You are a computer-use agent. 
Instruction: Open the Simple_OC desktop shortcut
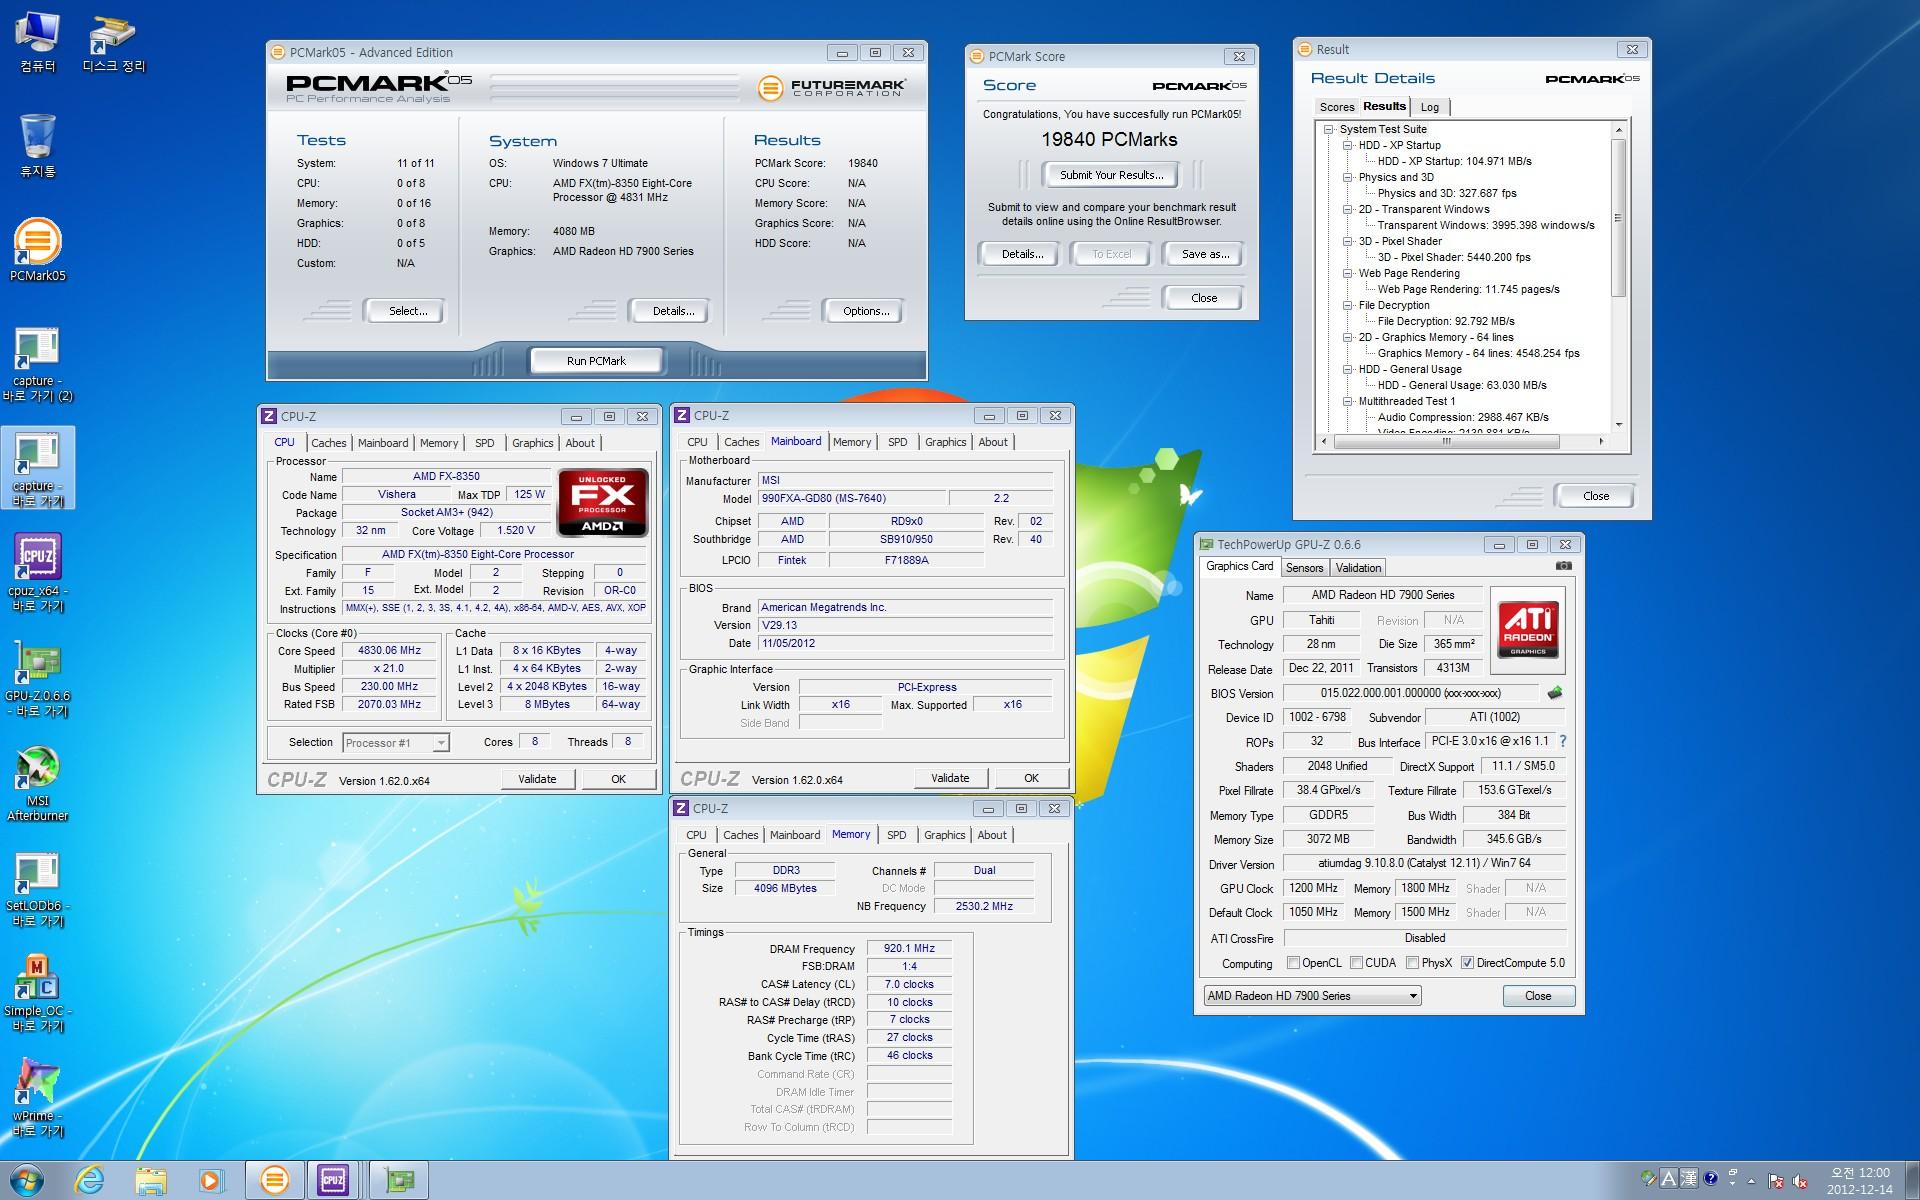[37, 993]
